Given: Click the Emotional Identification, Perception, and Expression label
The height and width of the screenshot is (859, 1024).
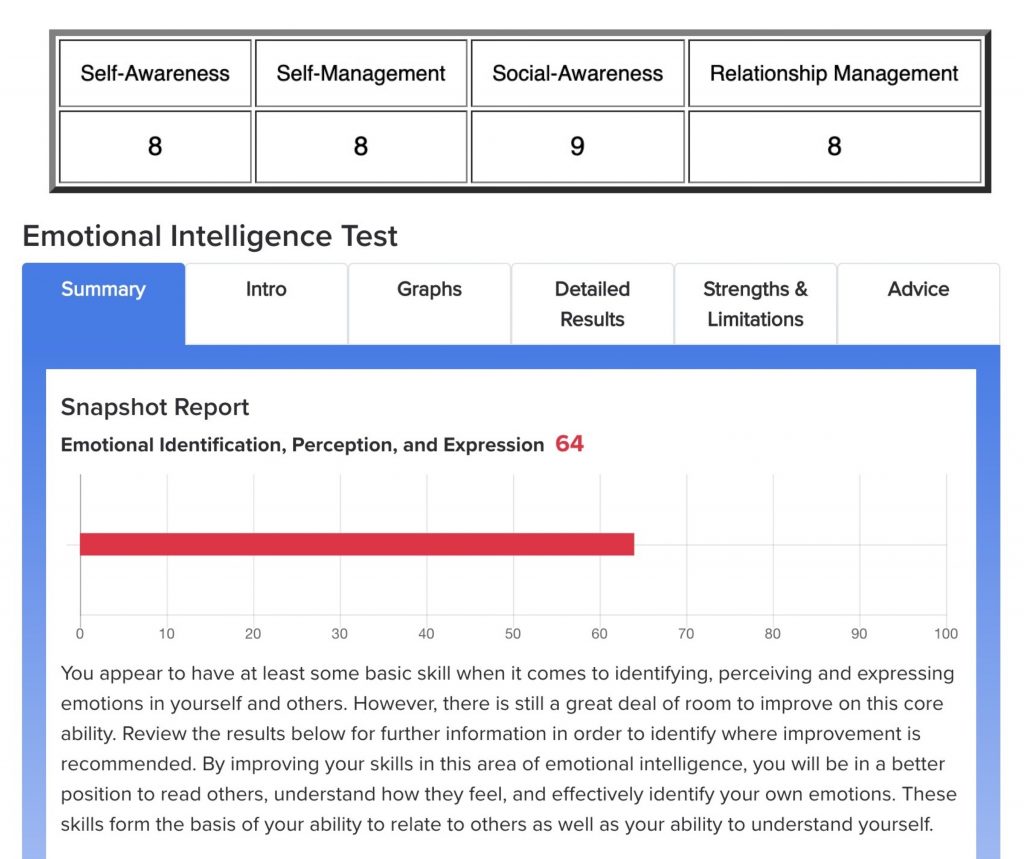Looking at the screenshot, I should tap(302, 445).
